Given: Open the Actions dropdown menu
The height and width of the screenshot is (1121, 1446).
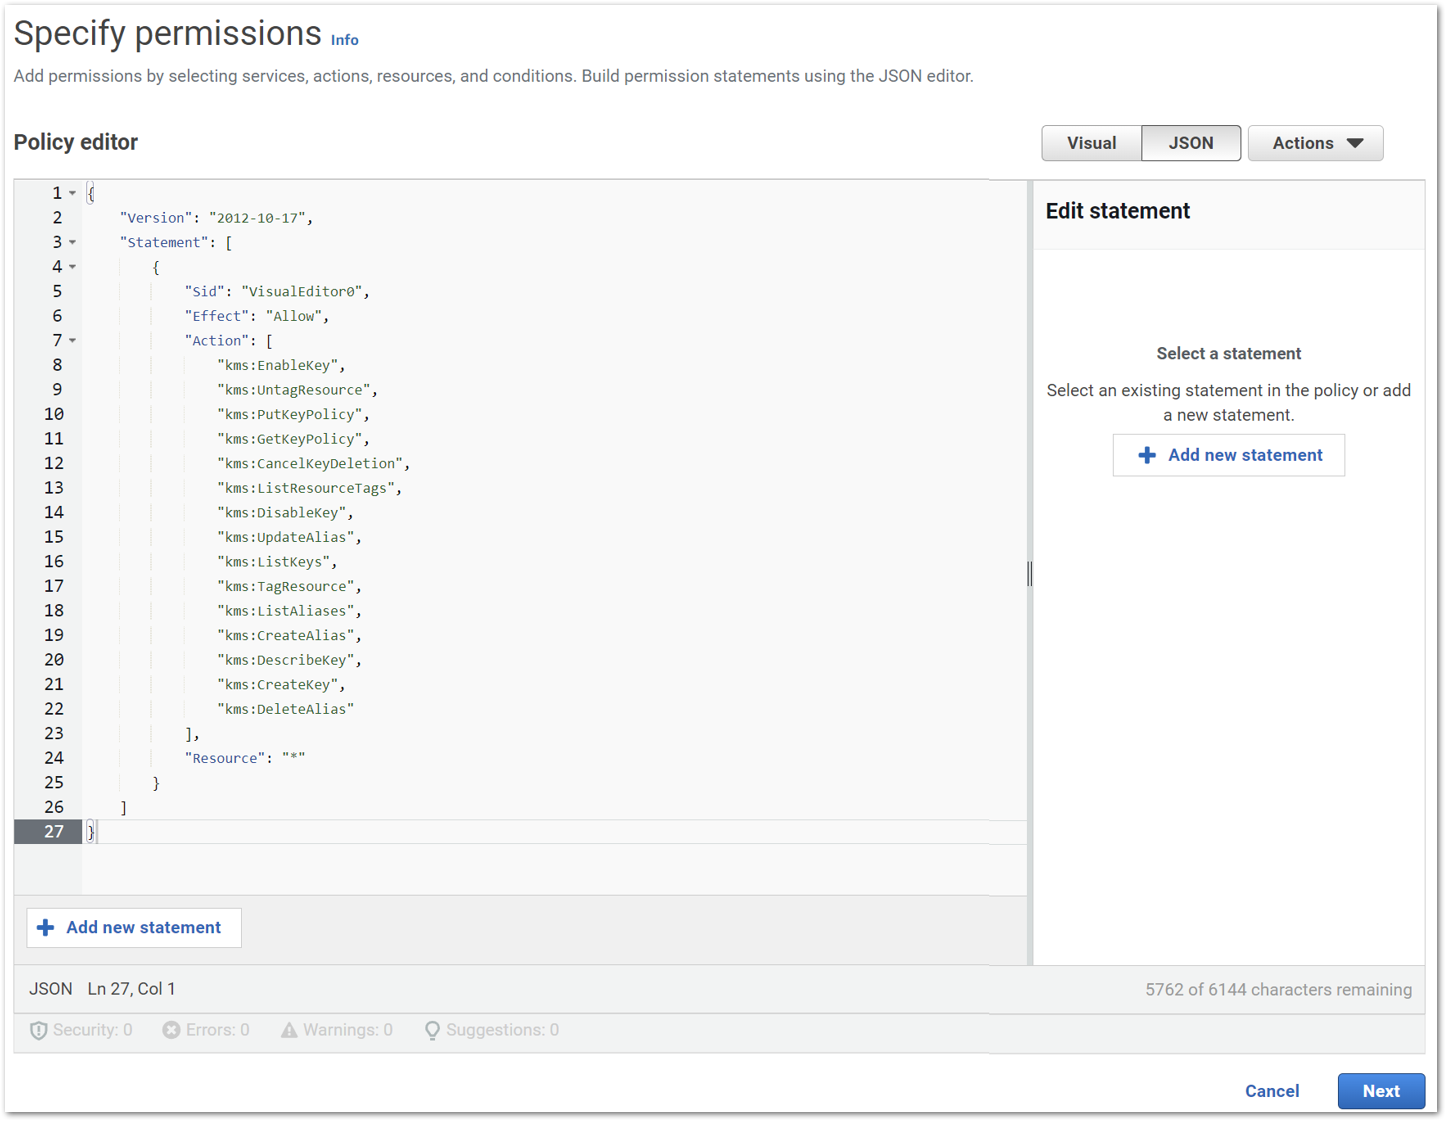Looking at the screenshot, I should click(x=1315, y=143).
